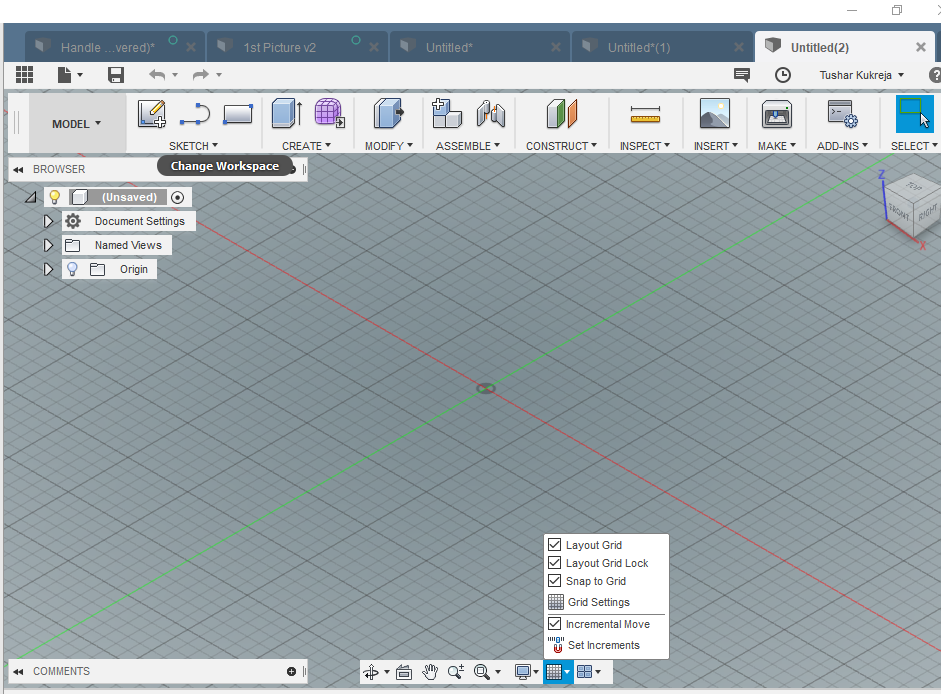Click the Look At camera icon

404,672
